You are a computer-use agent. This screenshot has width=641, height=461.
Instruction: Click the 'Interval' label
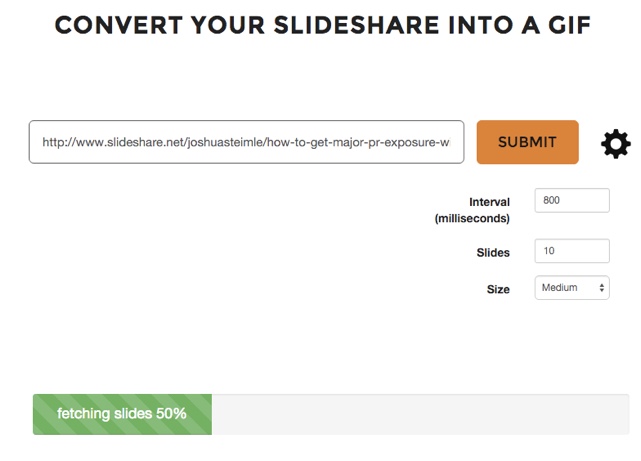tap(489, 202)
